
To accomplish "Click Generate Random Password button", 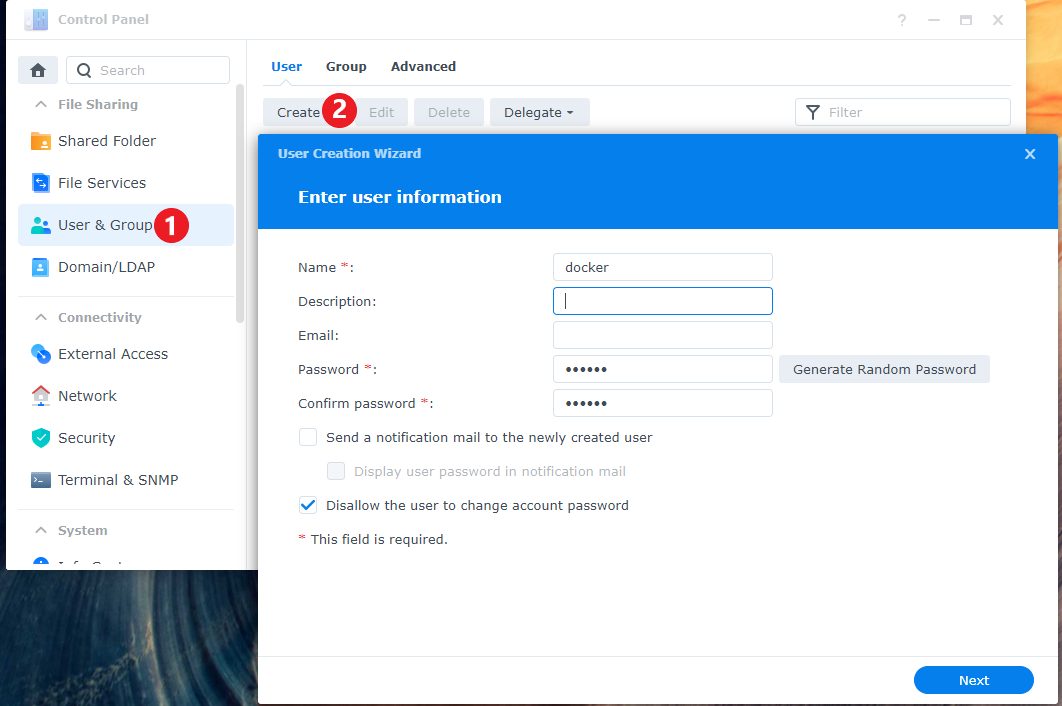I will (x=884, y=369).
